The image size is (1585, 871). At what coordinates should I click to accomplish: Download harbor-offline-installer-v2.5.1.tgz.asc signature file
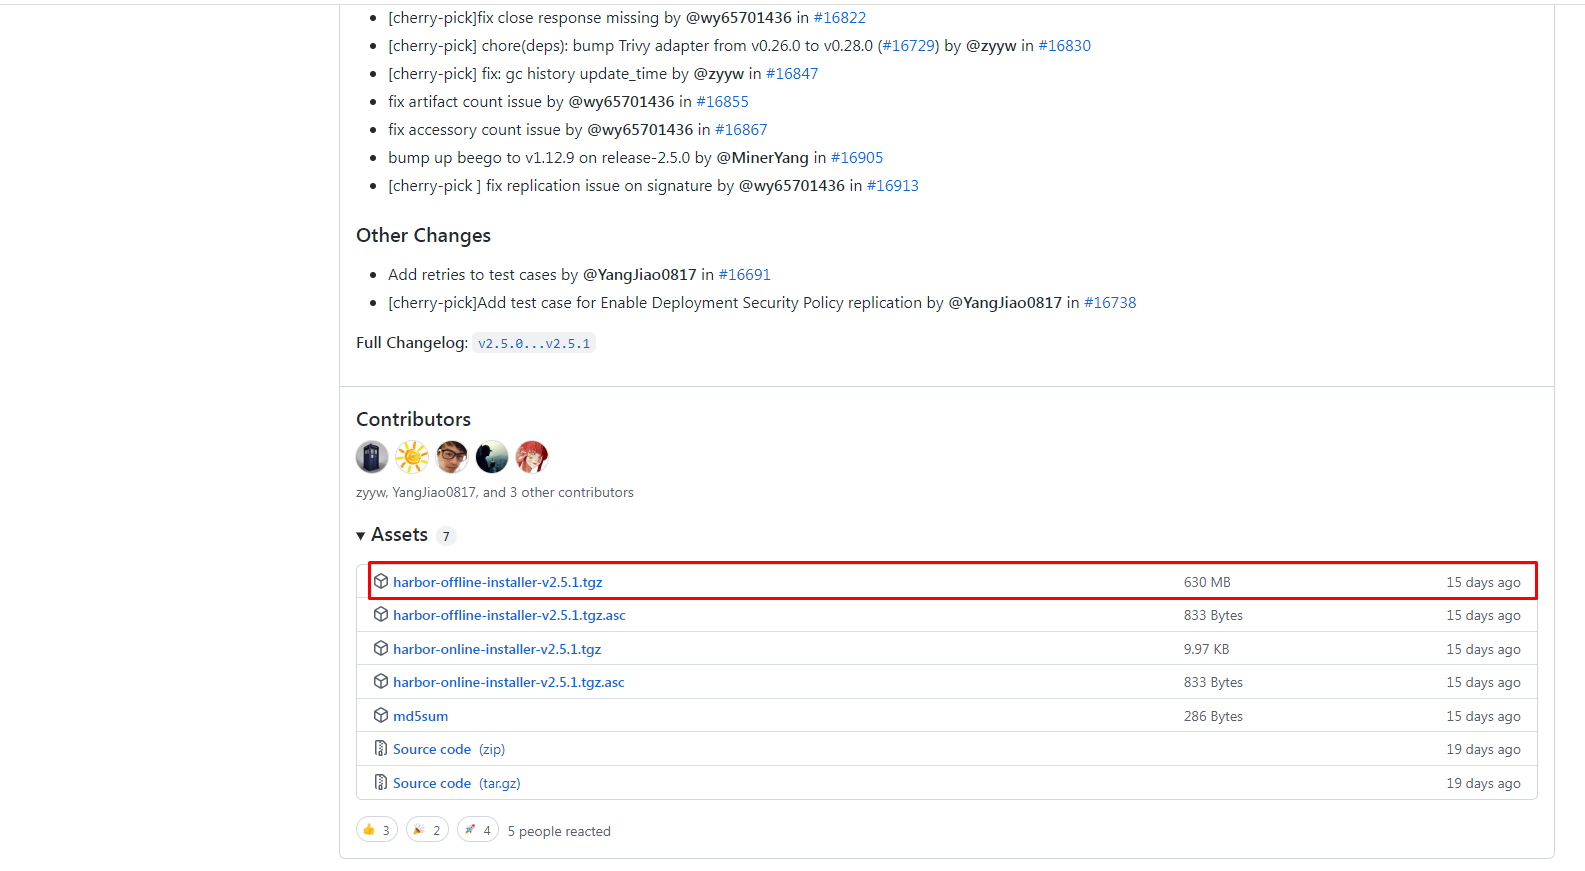tap(509, 615)
